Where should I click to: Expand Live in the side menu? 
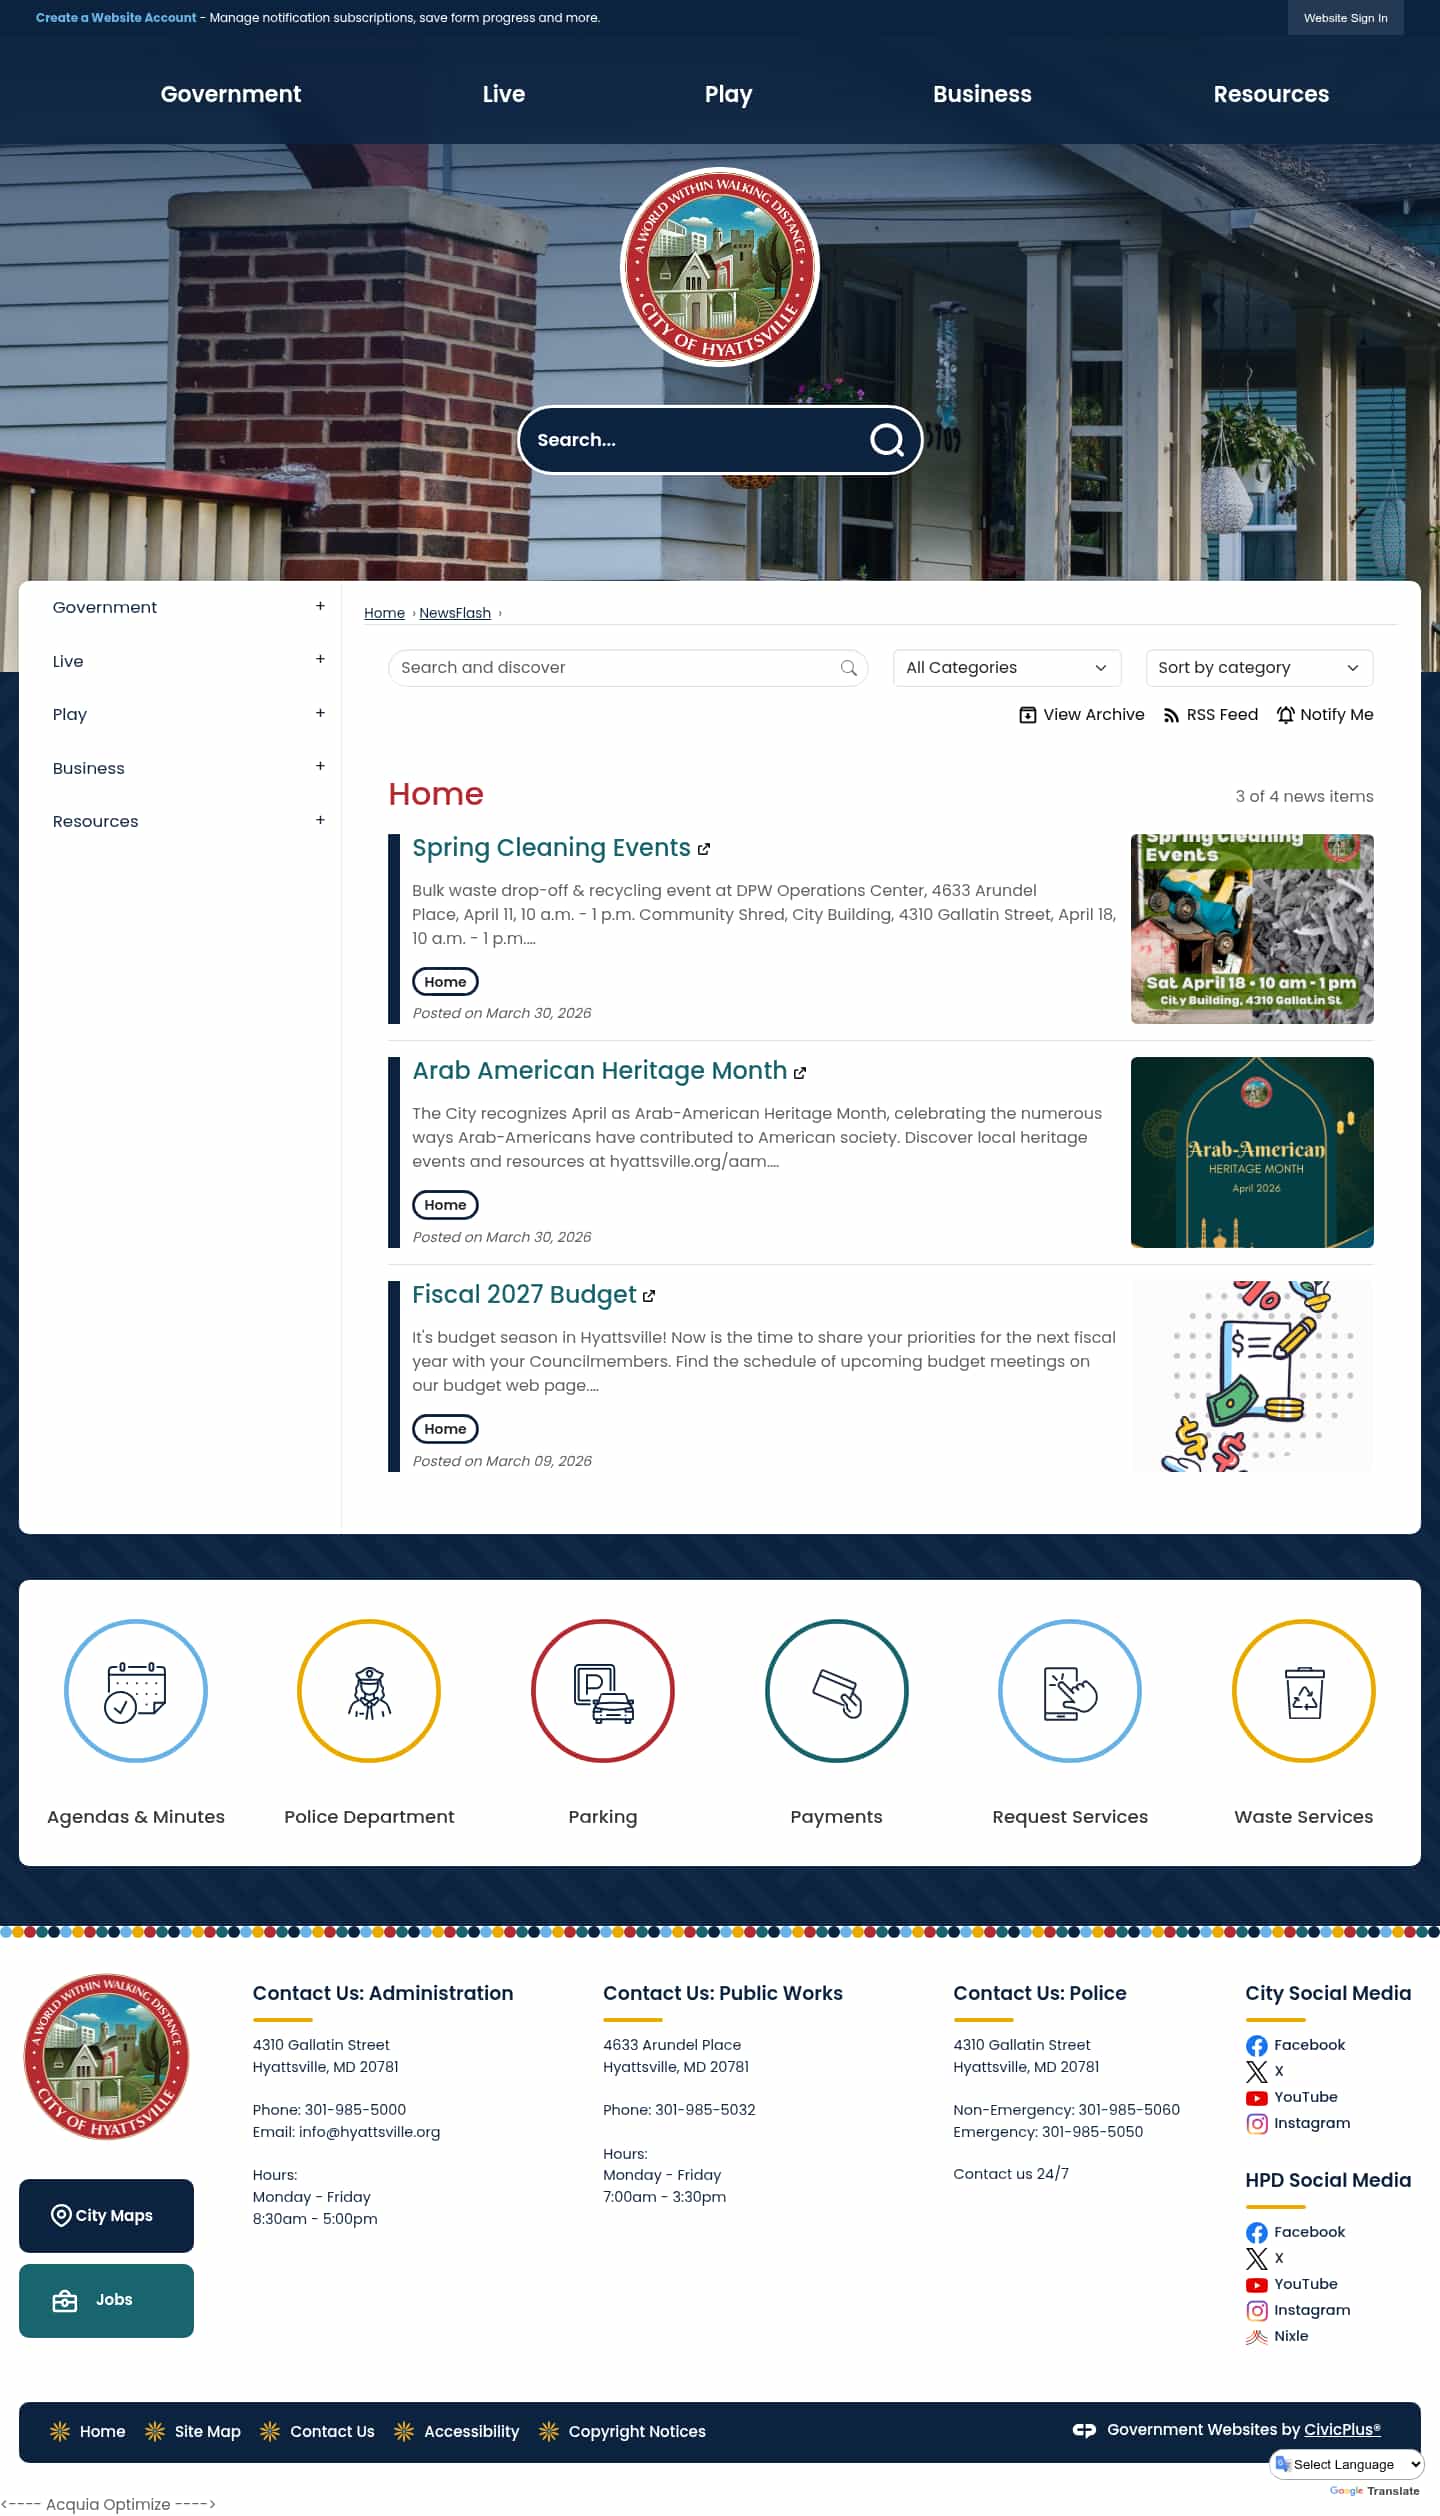[320, 659]
